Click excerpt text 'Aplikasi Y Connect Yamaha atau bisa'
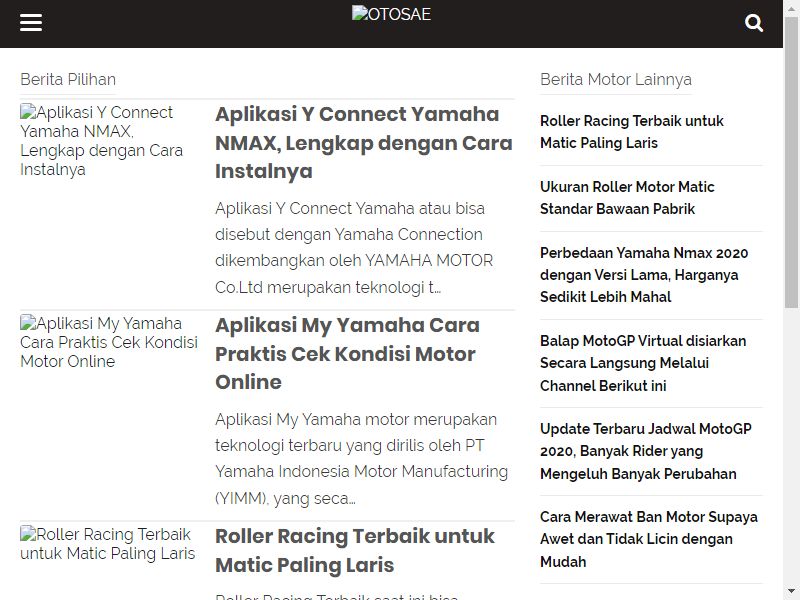Screen dimensions: 800x600 tap(350, 208)
